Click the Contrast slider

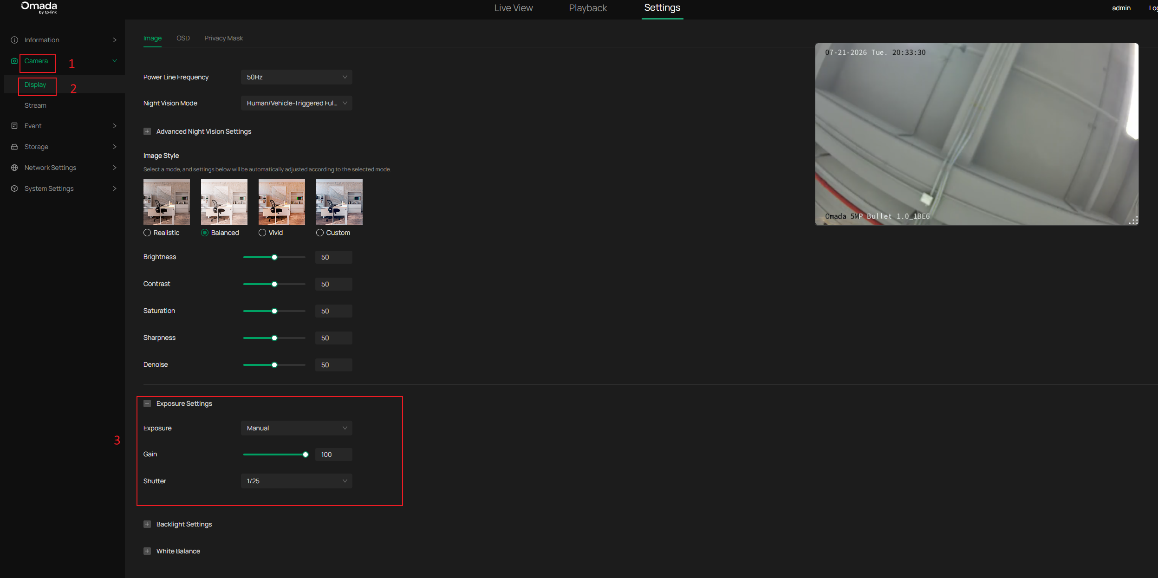pos(274,284)
